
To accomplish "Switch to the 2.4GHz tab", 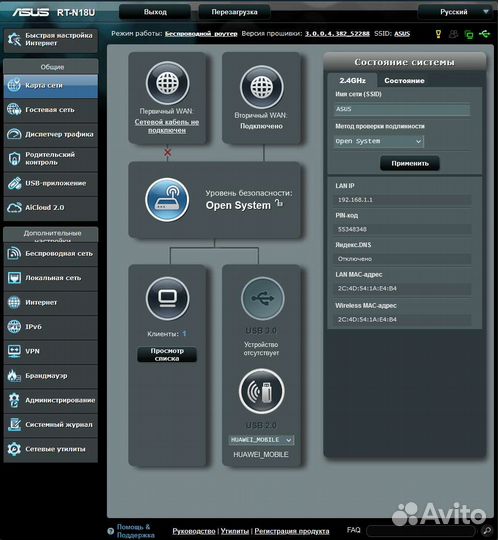I will tap(352, 81).
